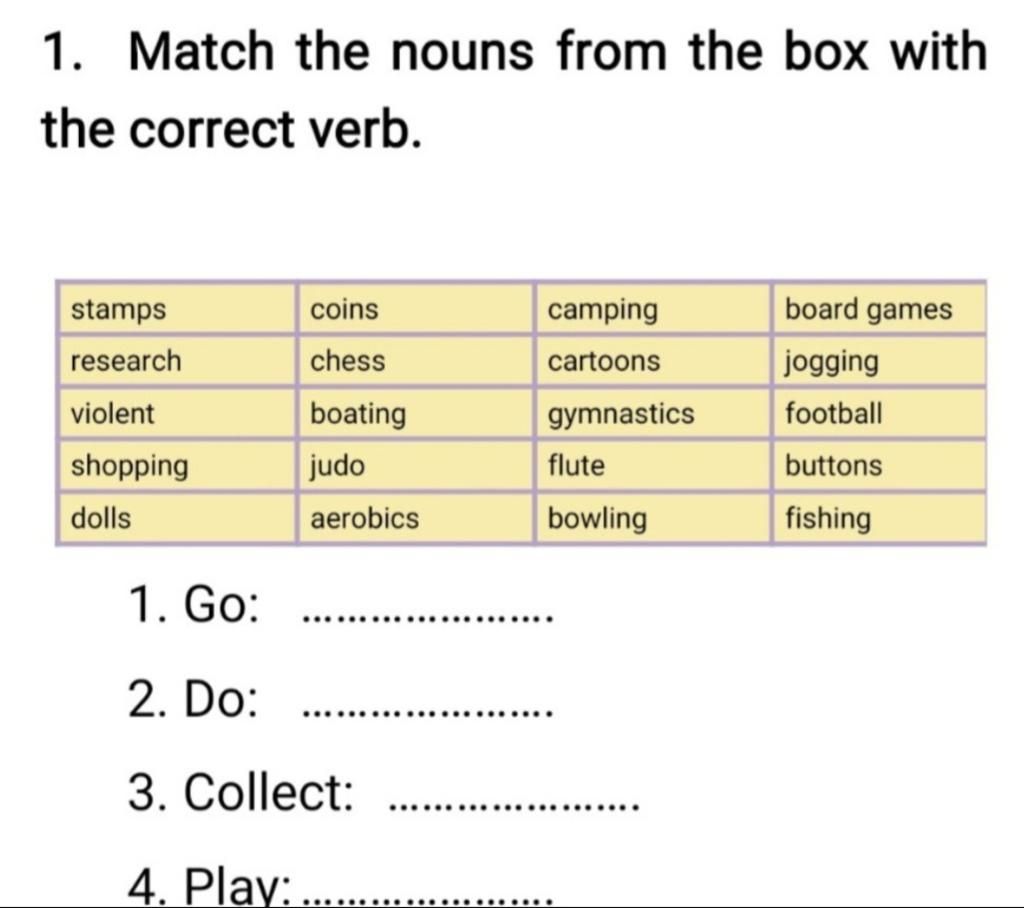Click the answer blank after 'Collect:'

514,806
